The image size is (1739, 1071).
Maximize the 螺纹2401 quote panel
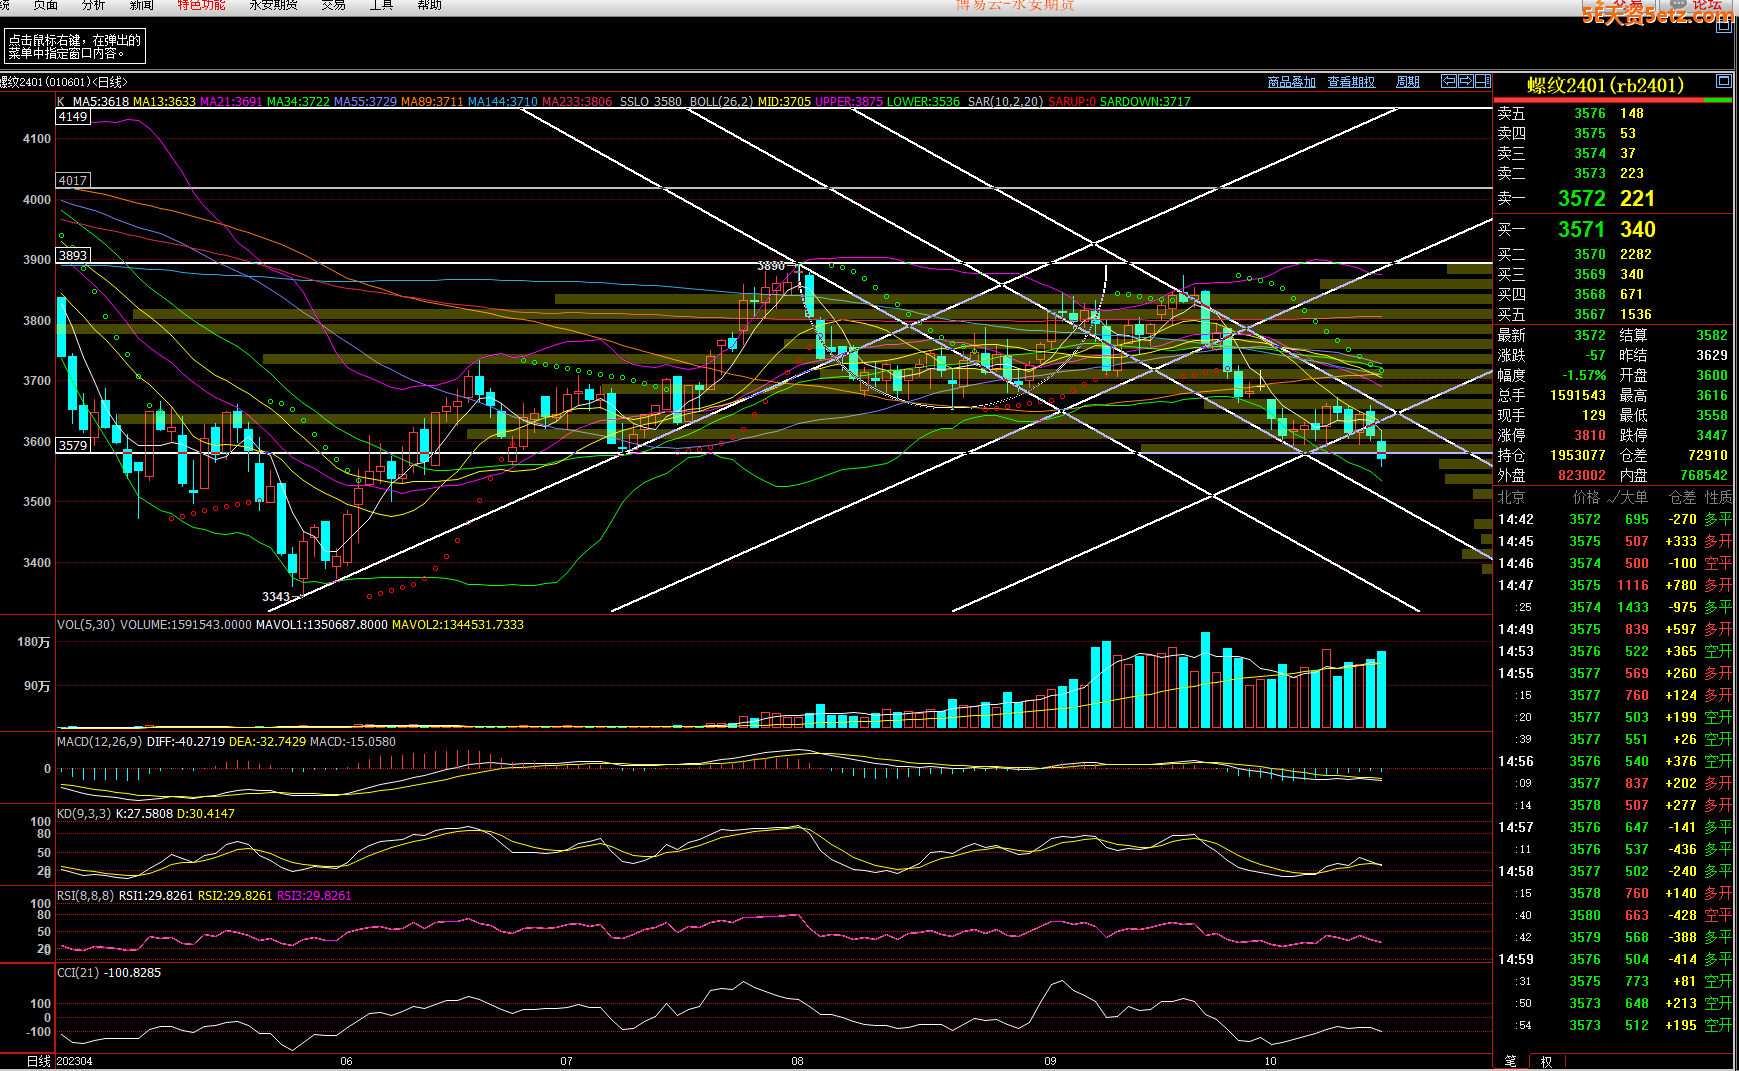pos(1723,81)
